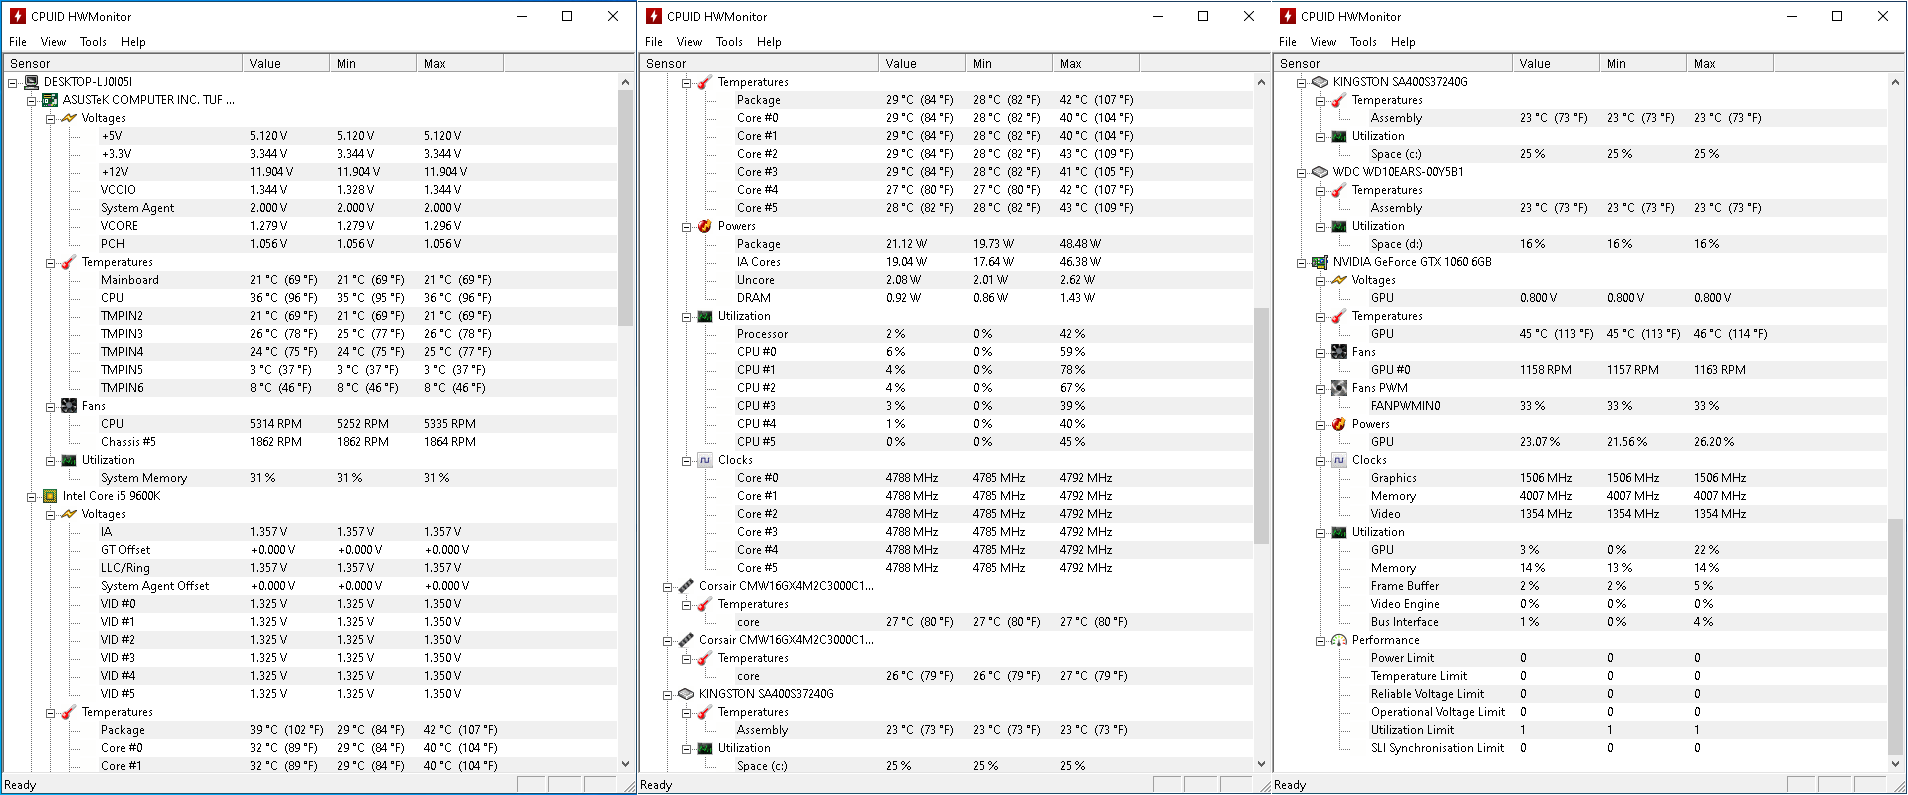
Task: Click the GPU Fans icon in right window
Action: (1339, 352)
